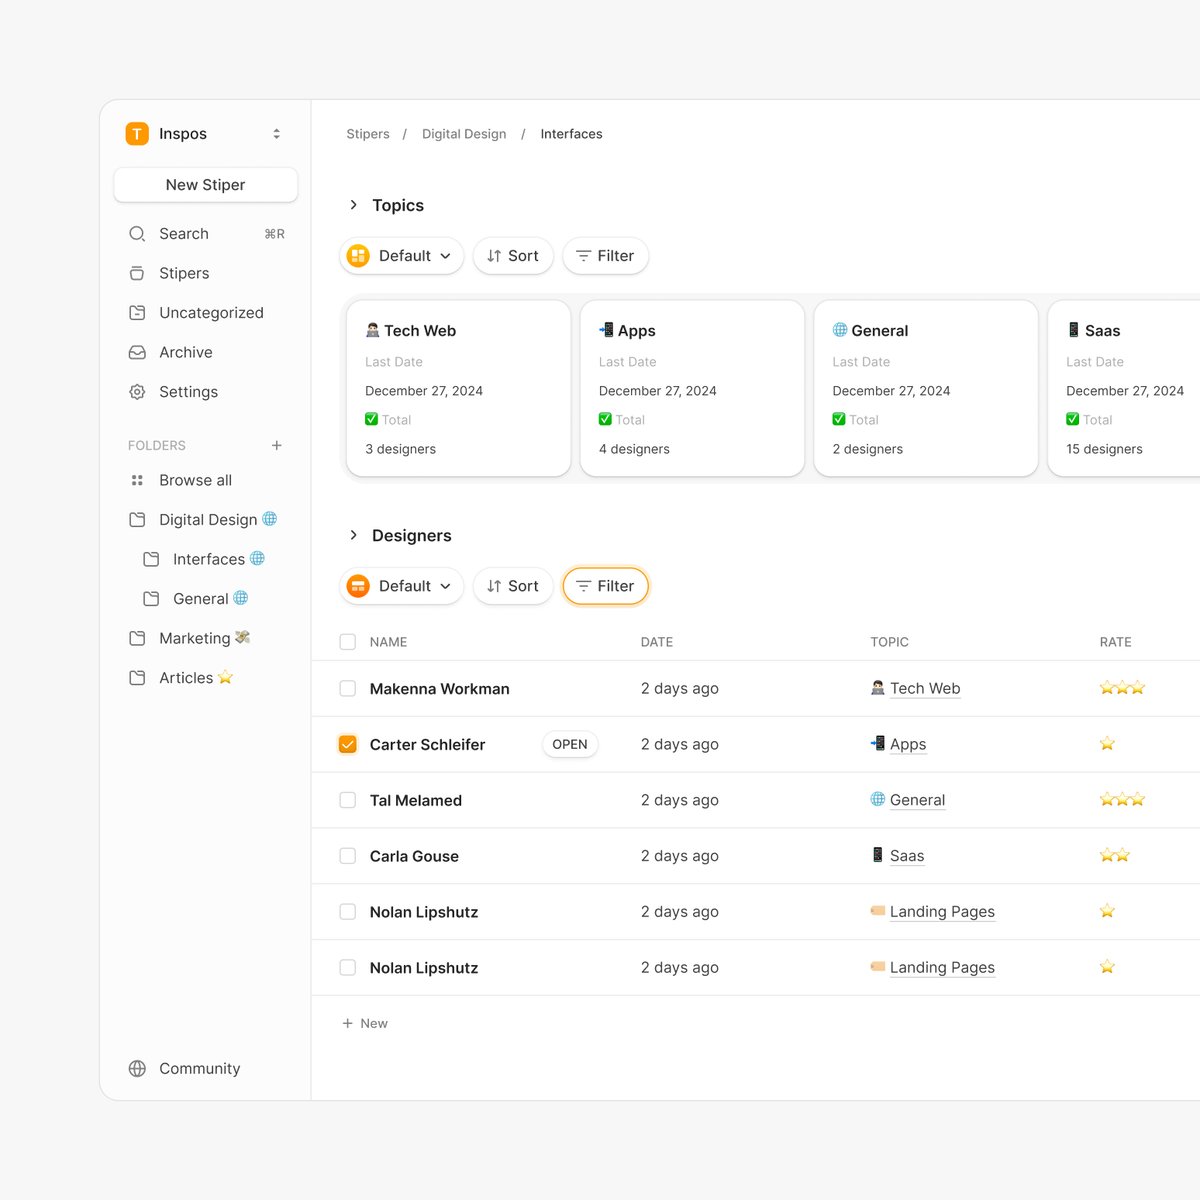Click Tal Melamed's three-star rating

[x=1122, y=799]
